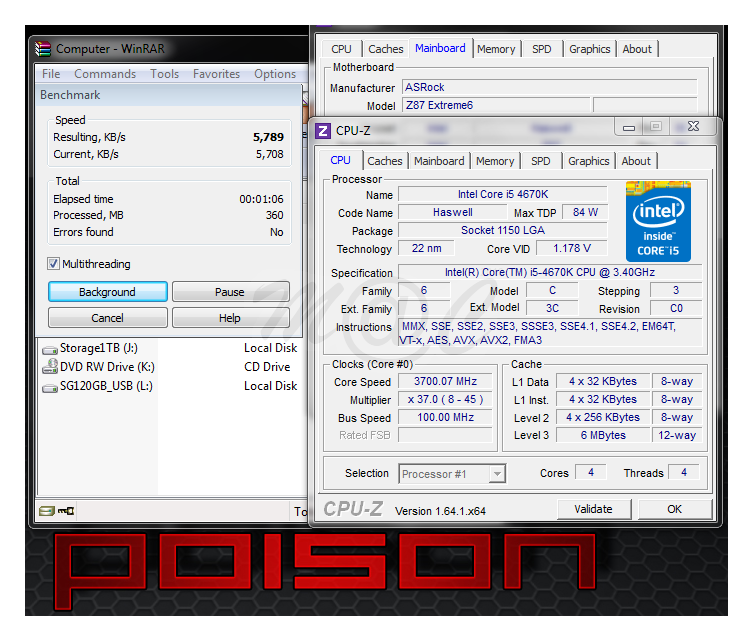Open the WinRAR Commands menu
Screen dimensions: 753x641
(x=105, y=74)
